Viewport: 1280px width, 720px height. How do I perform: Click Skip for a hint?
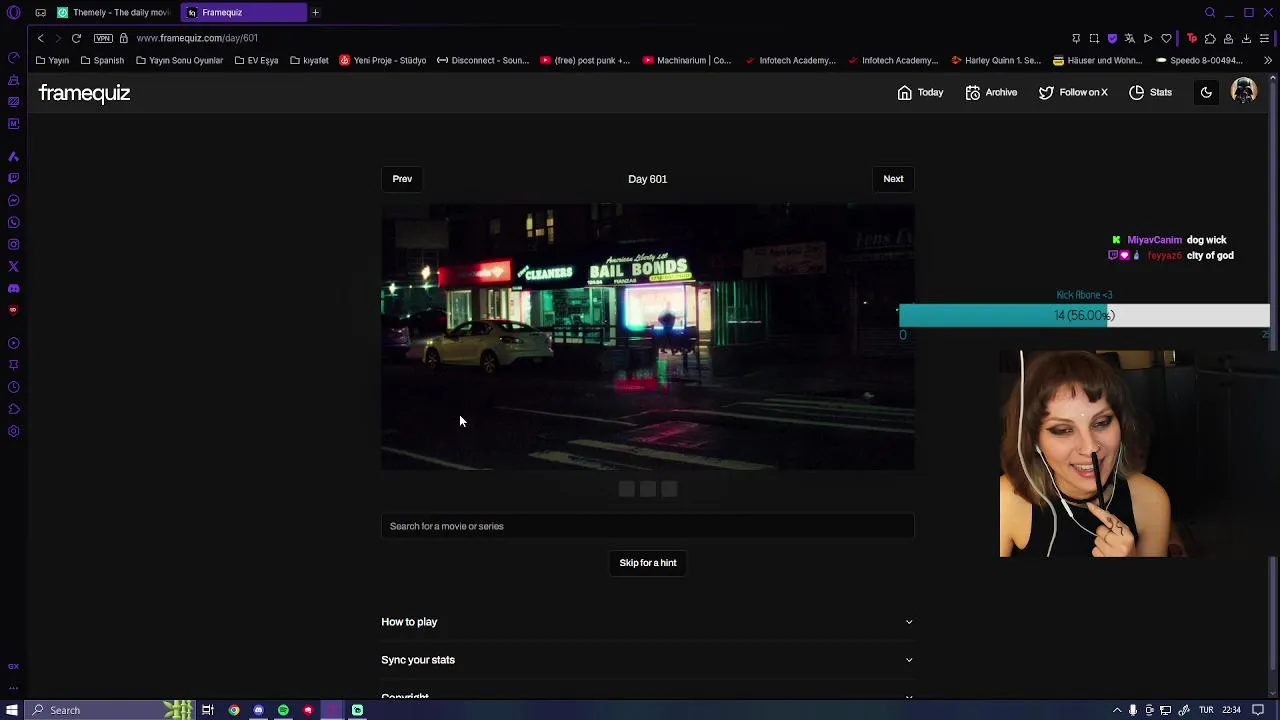click(x=648, y=563)
